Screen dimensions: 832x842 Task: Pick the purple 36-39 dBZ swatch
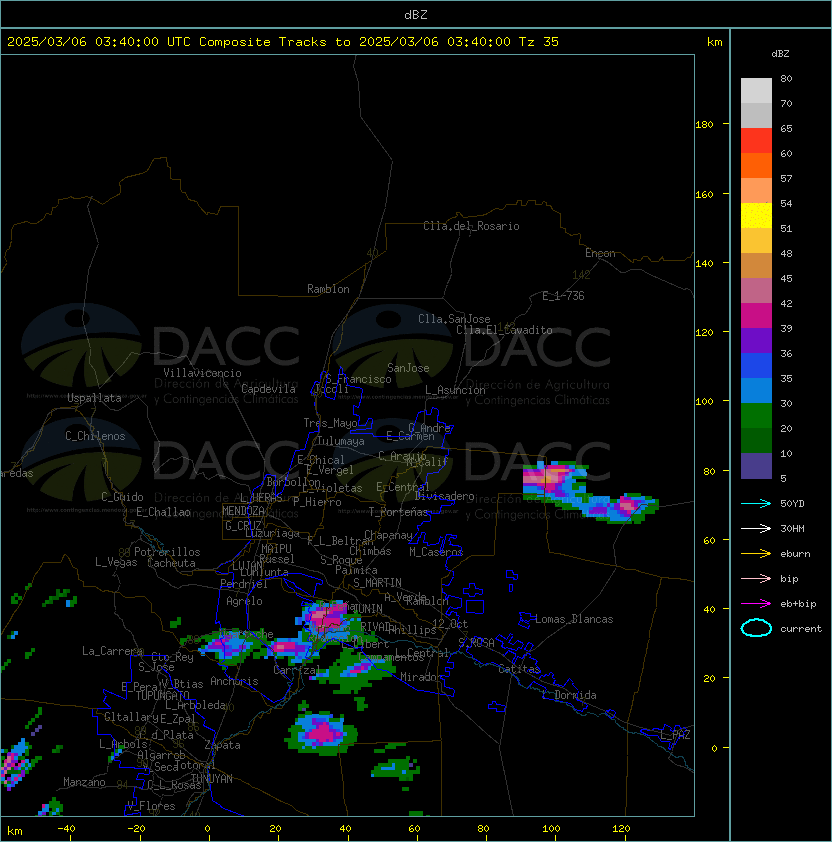(756, 341)
